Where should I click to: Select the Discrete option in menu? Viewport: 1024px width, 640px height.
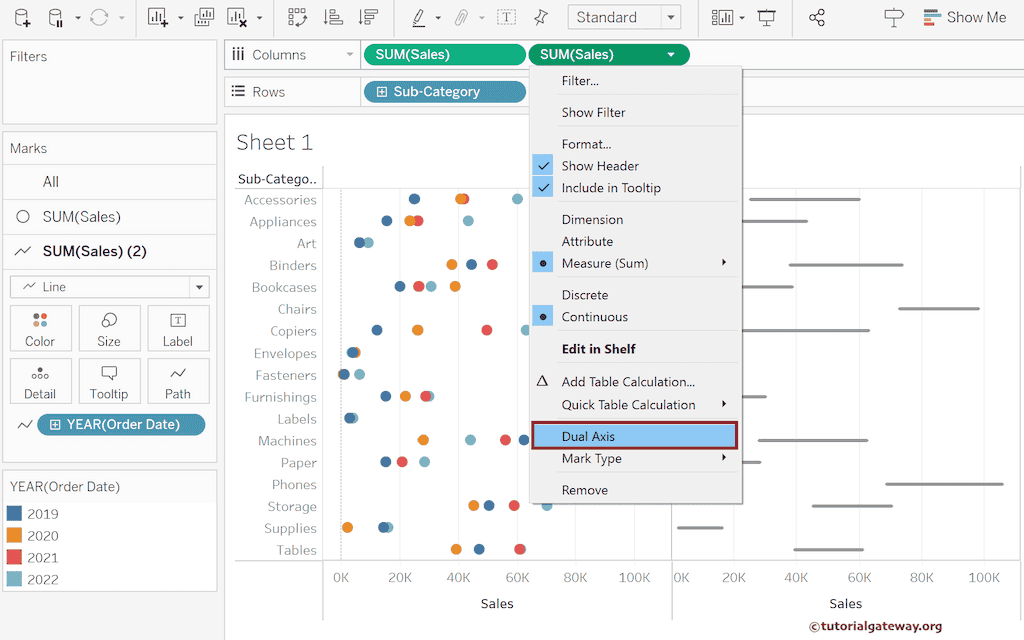(x=585, y=295)
